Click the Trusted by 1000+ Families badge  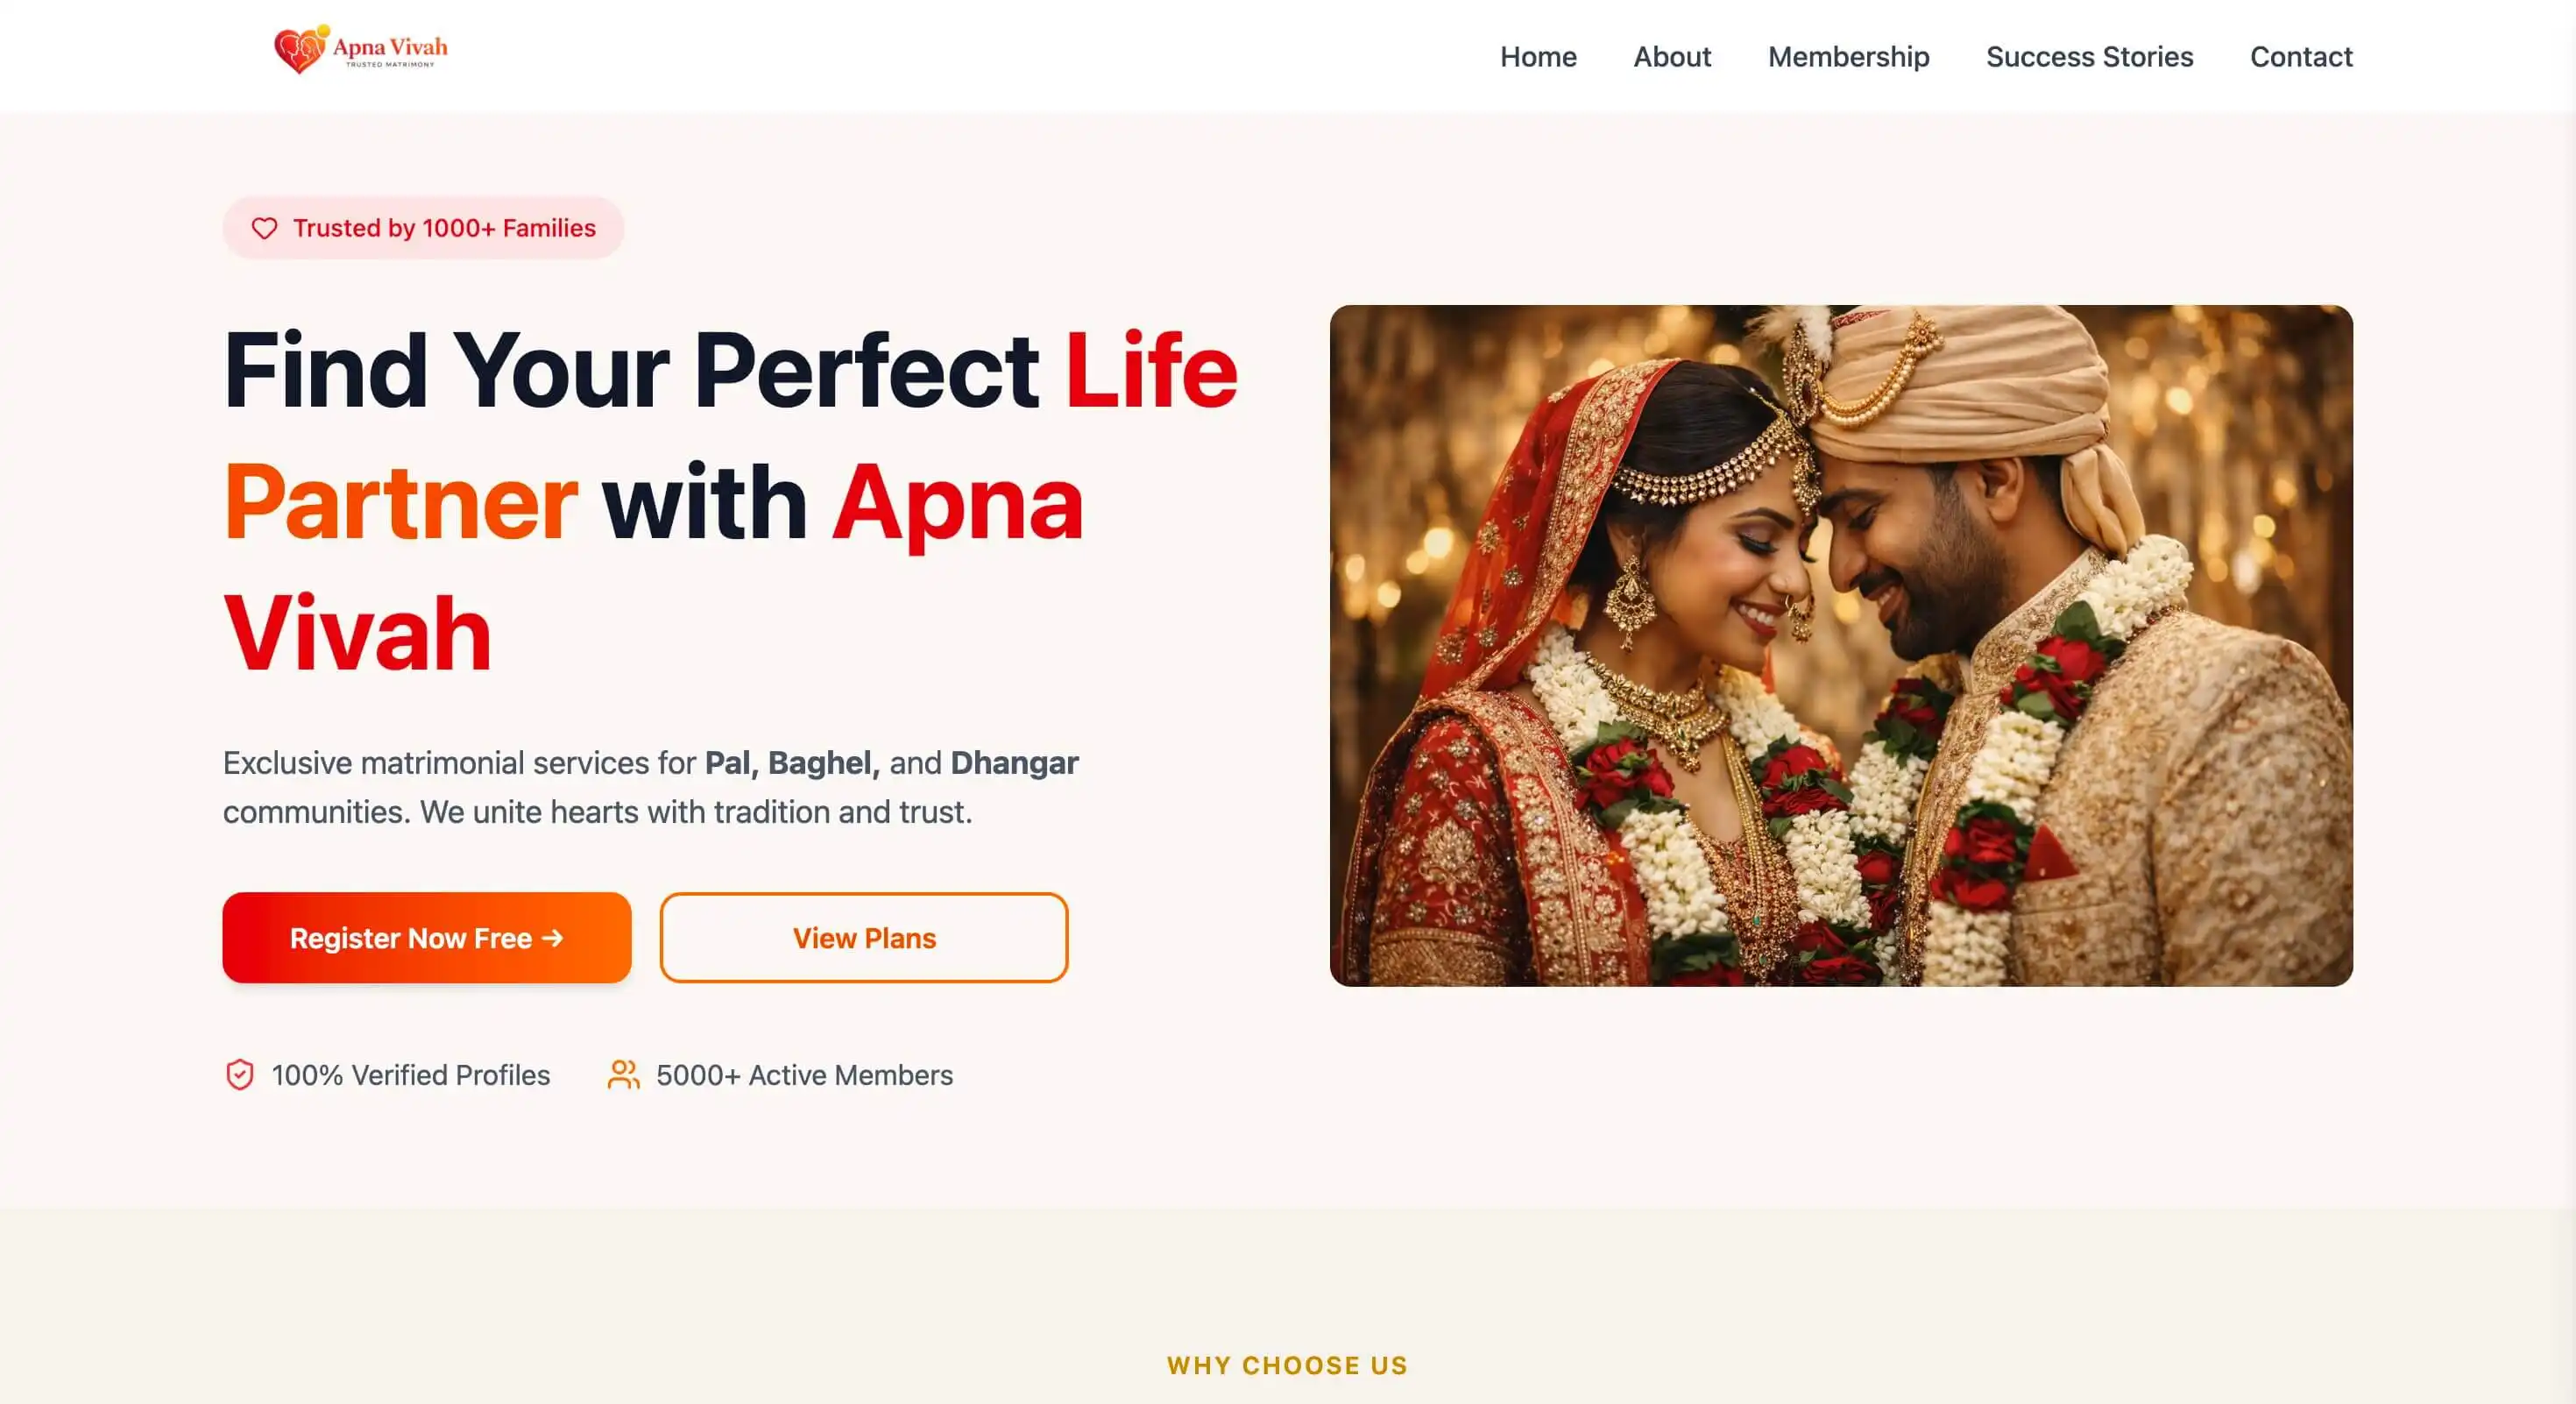pos(423,228)
